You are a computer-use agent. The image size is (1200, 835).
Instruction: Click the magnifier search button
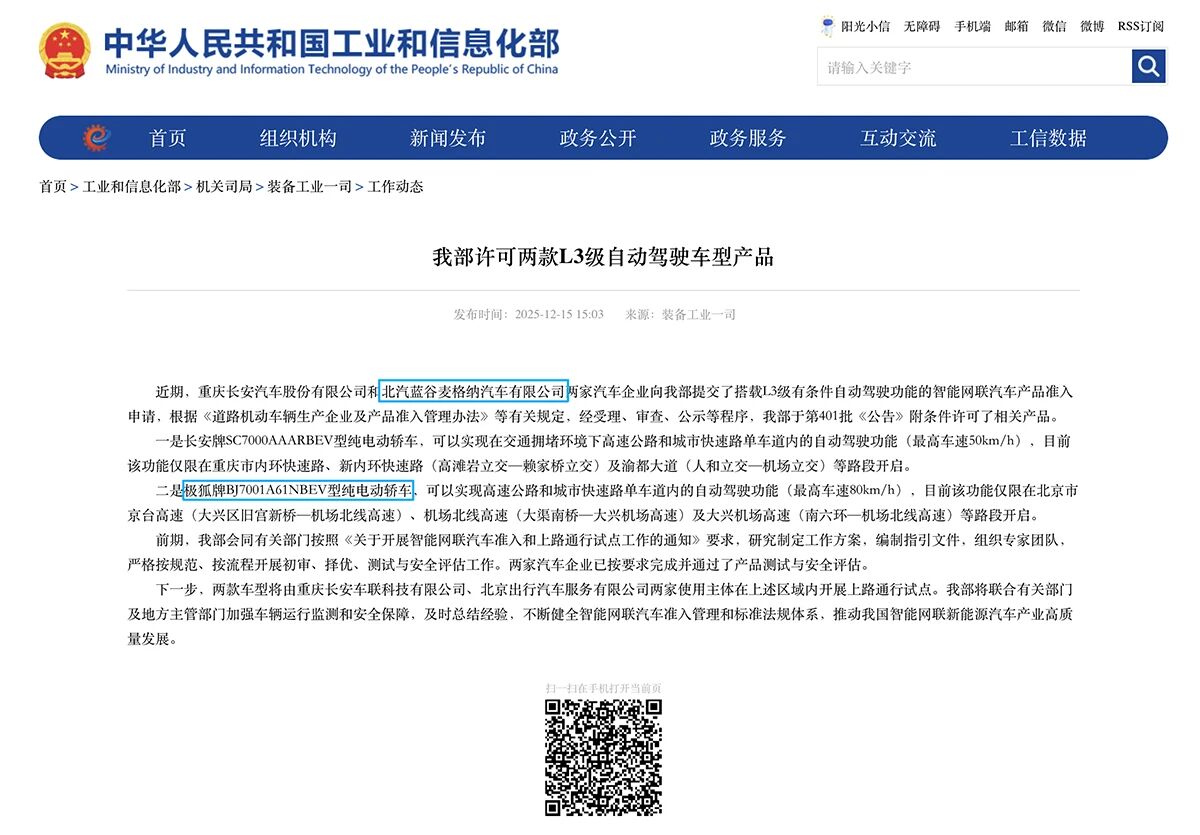tap(1149, 67)
